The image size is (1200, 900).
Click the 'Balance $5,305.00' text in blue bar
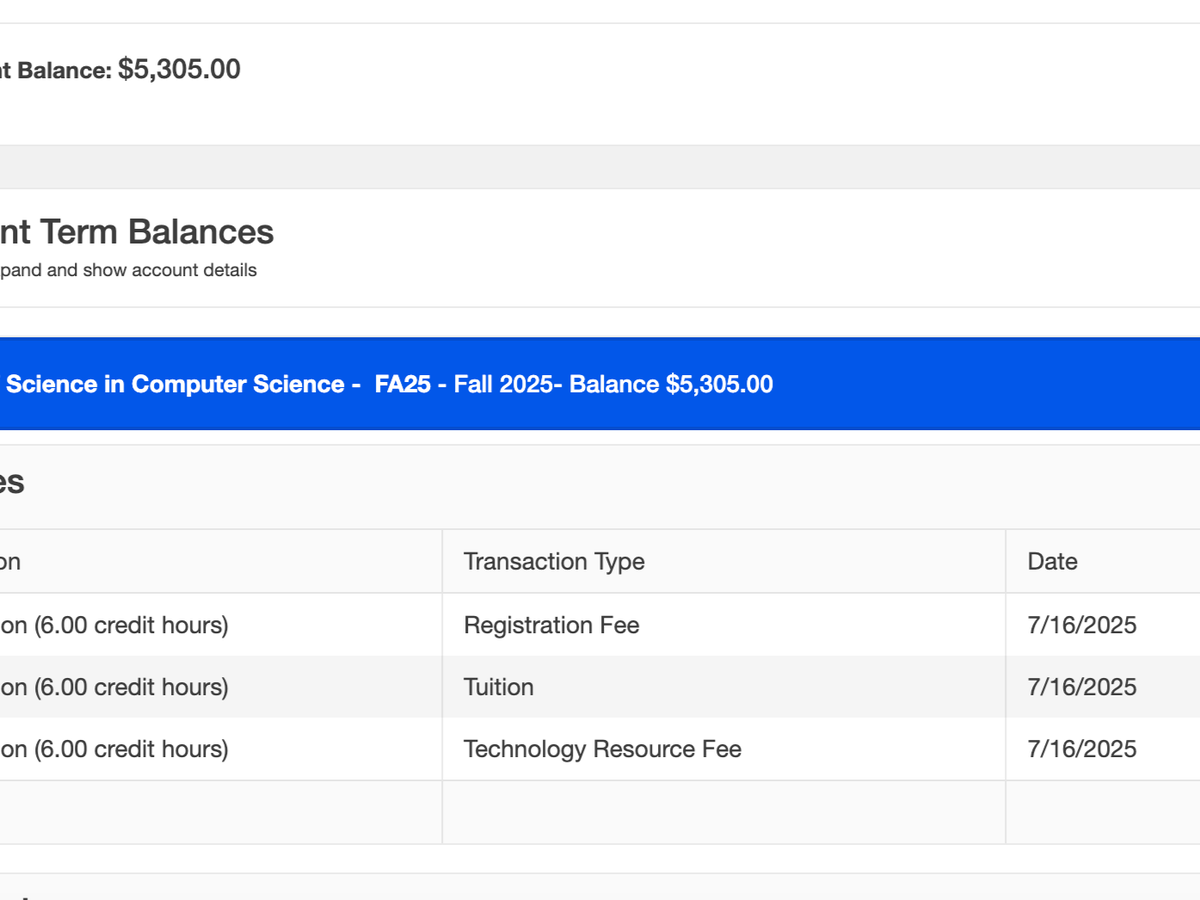(x=670, y=385)
